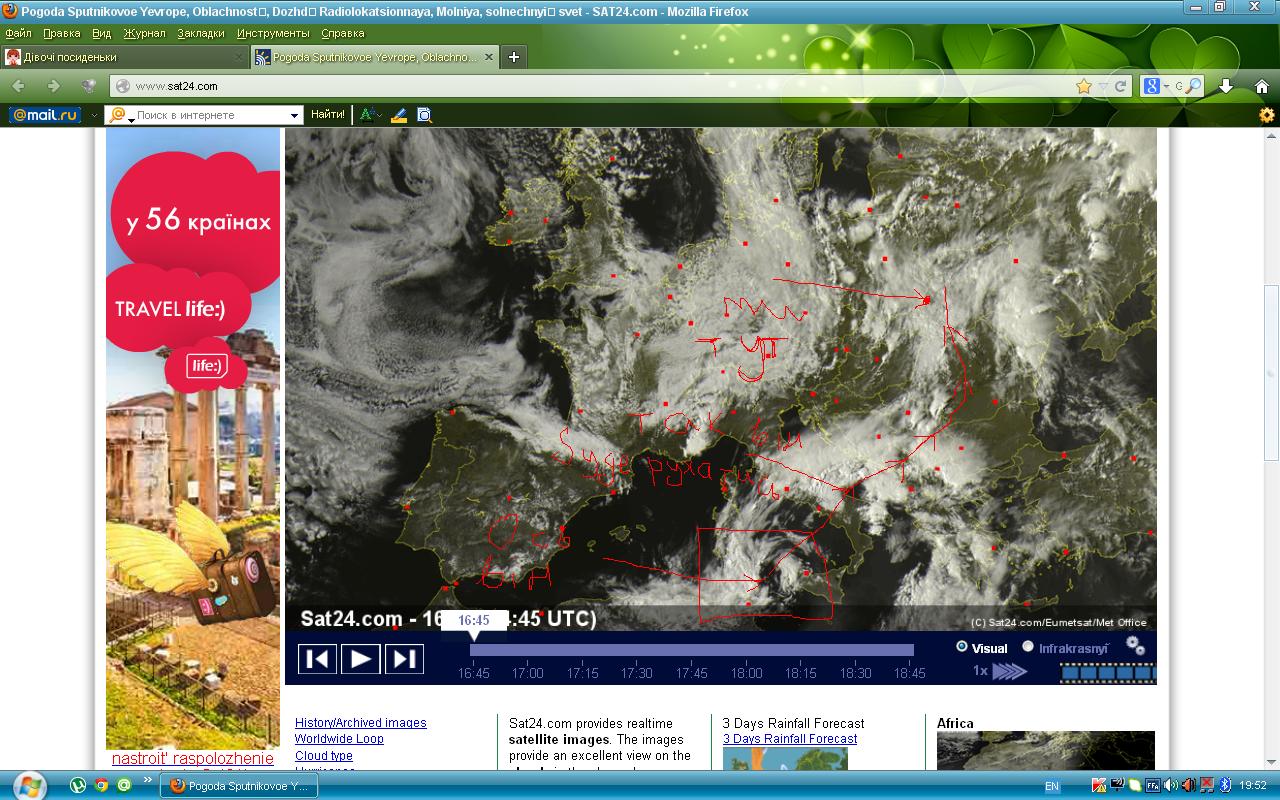
Task: Open the Firefox downloads arrow
Action: point(1226,86)
